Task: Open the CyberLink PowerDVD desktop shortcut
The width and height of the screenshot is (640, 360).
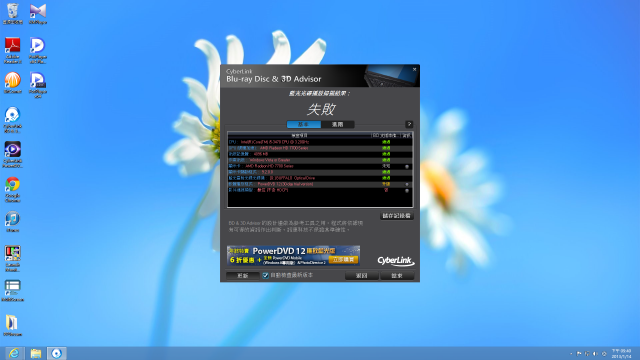Action: tap(13, 154)
